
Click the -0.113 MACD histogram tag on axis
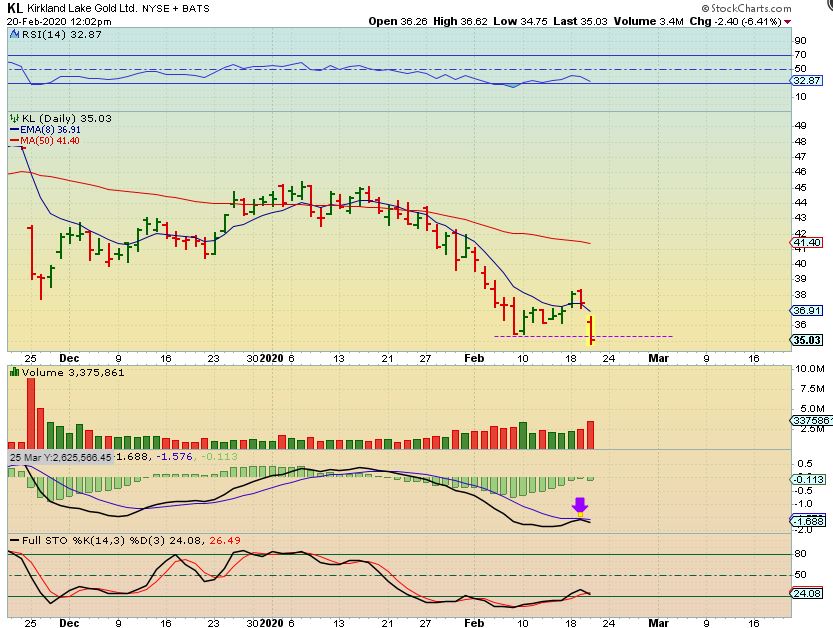(x=808, y=480)
